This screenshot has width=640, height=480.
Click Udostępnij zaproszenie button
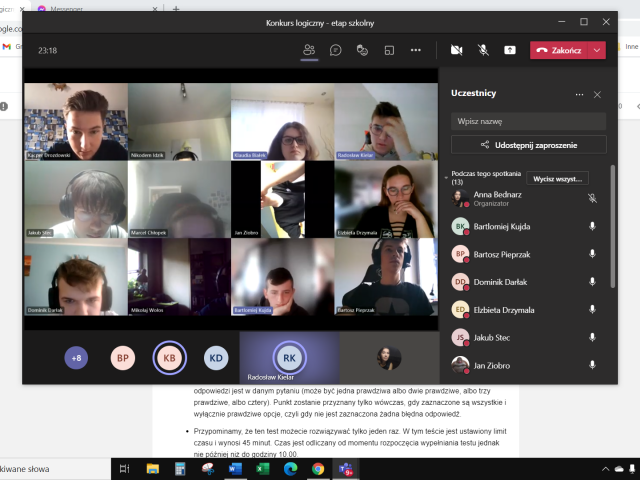[x=529, y=145]
